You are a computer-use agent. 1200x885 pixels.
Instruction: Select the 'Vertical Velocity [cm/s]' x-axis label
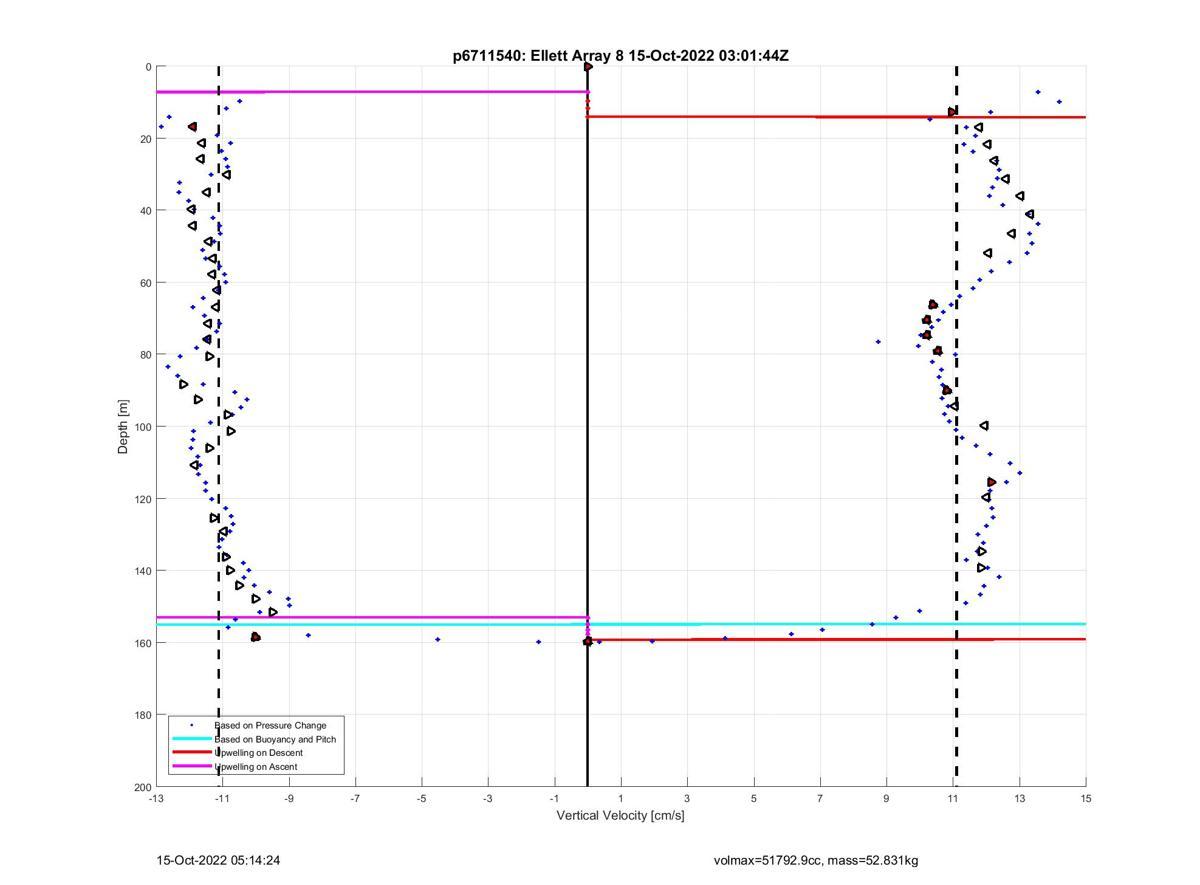click(621, 815)
